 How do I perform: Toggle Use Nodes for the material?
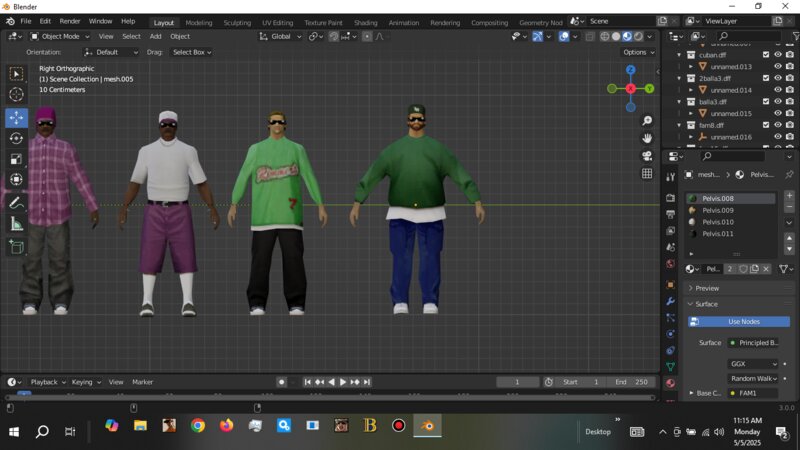(739, 321)
